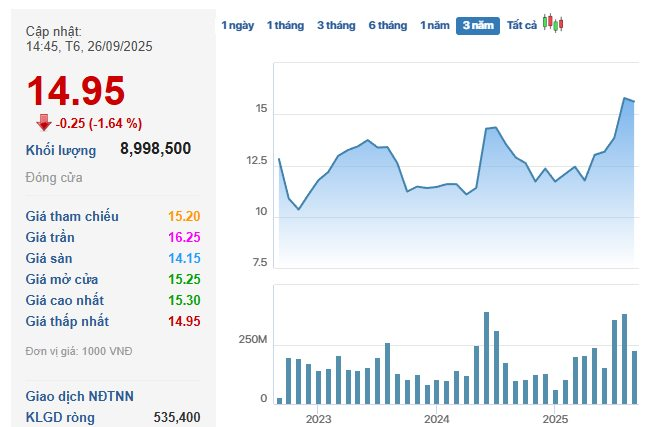
Task: Choose the 1 năm time range
Action: tap(435, 25)
